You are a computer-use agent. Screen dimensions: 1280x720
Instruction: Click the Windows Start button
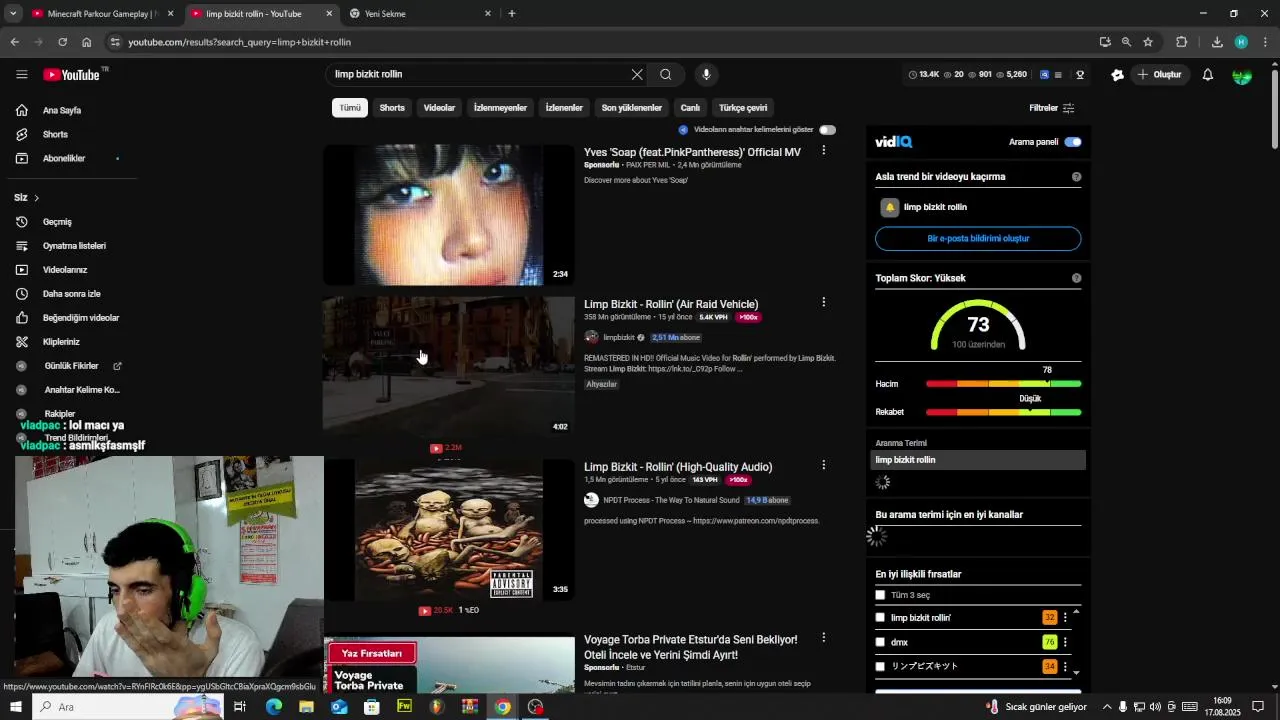point(15,707)
